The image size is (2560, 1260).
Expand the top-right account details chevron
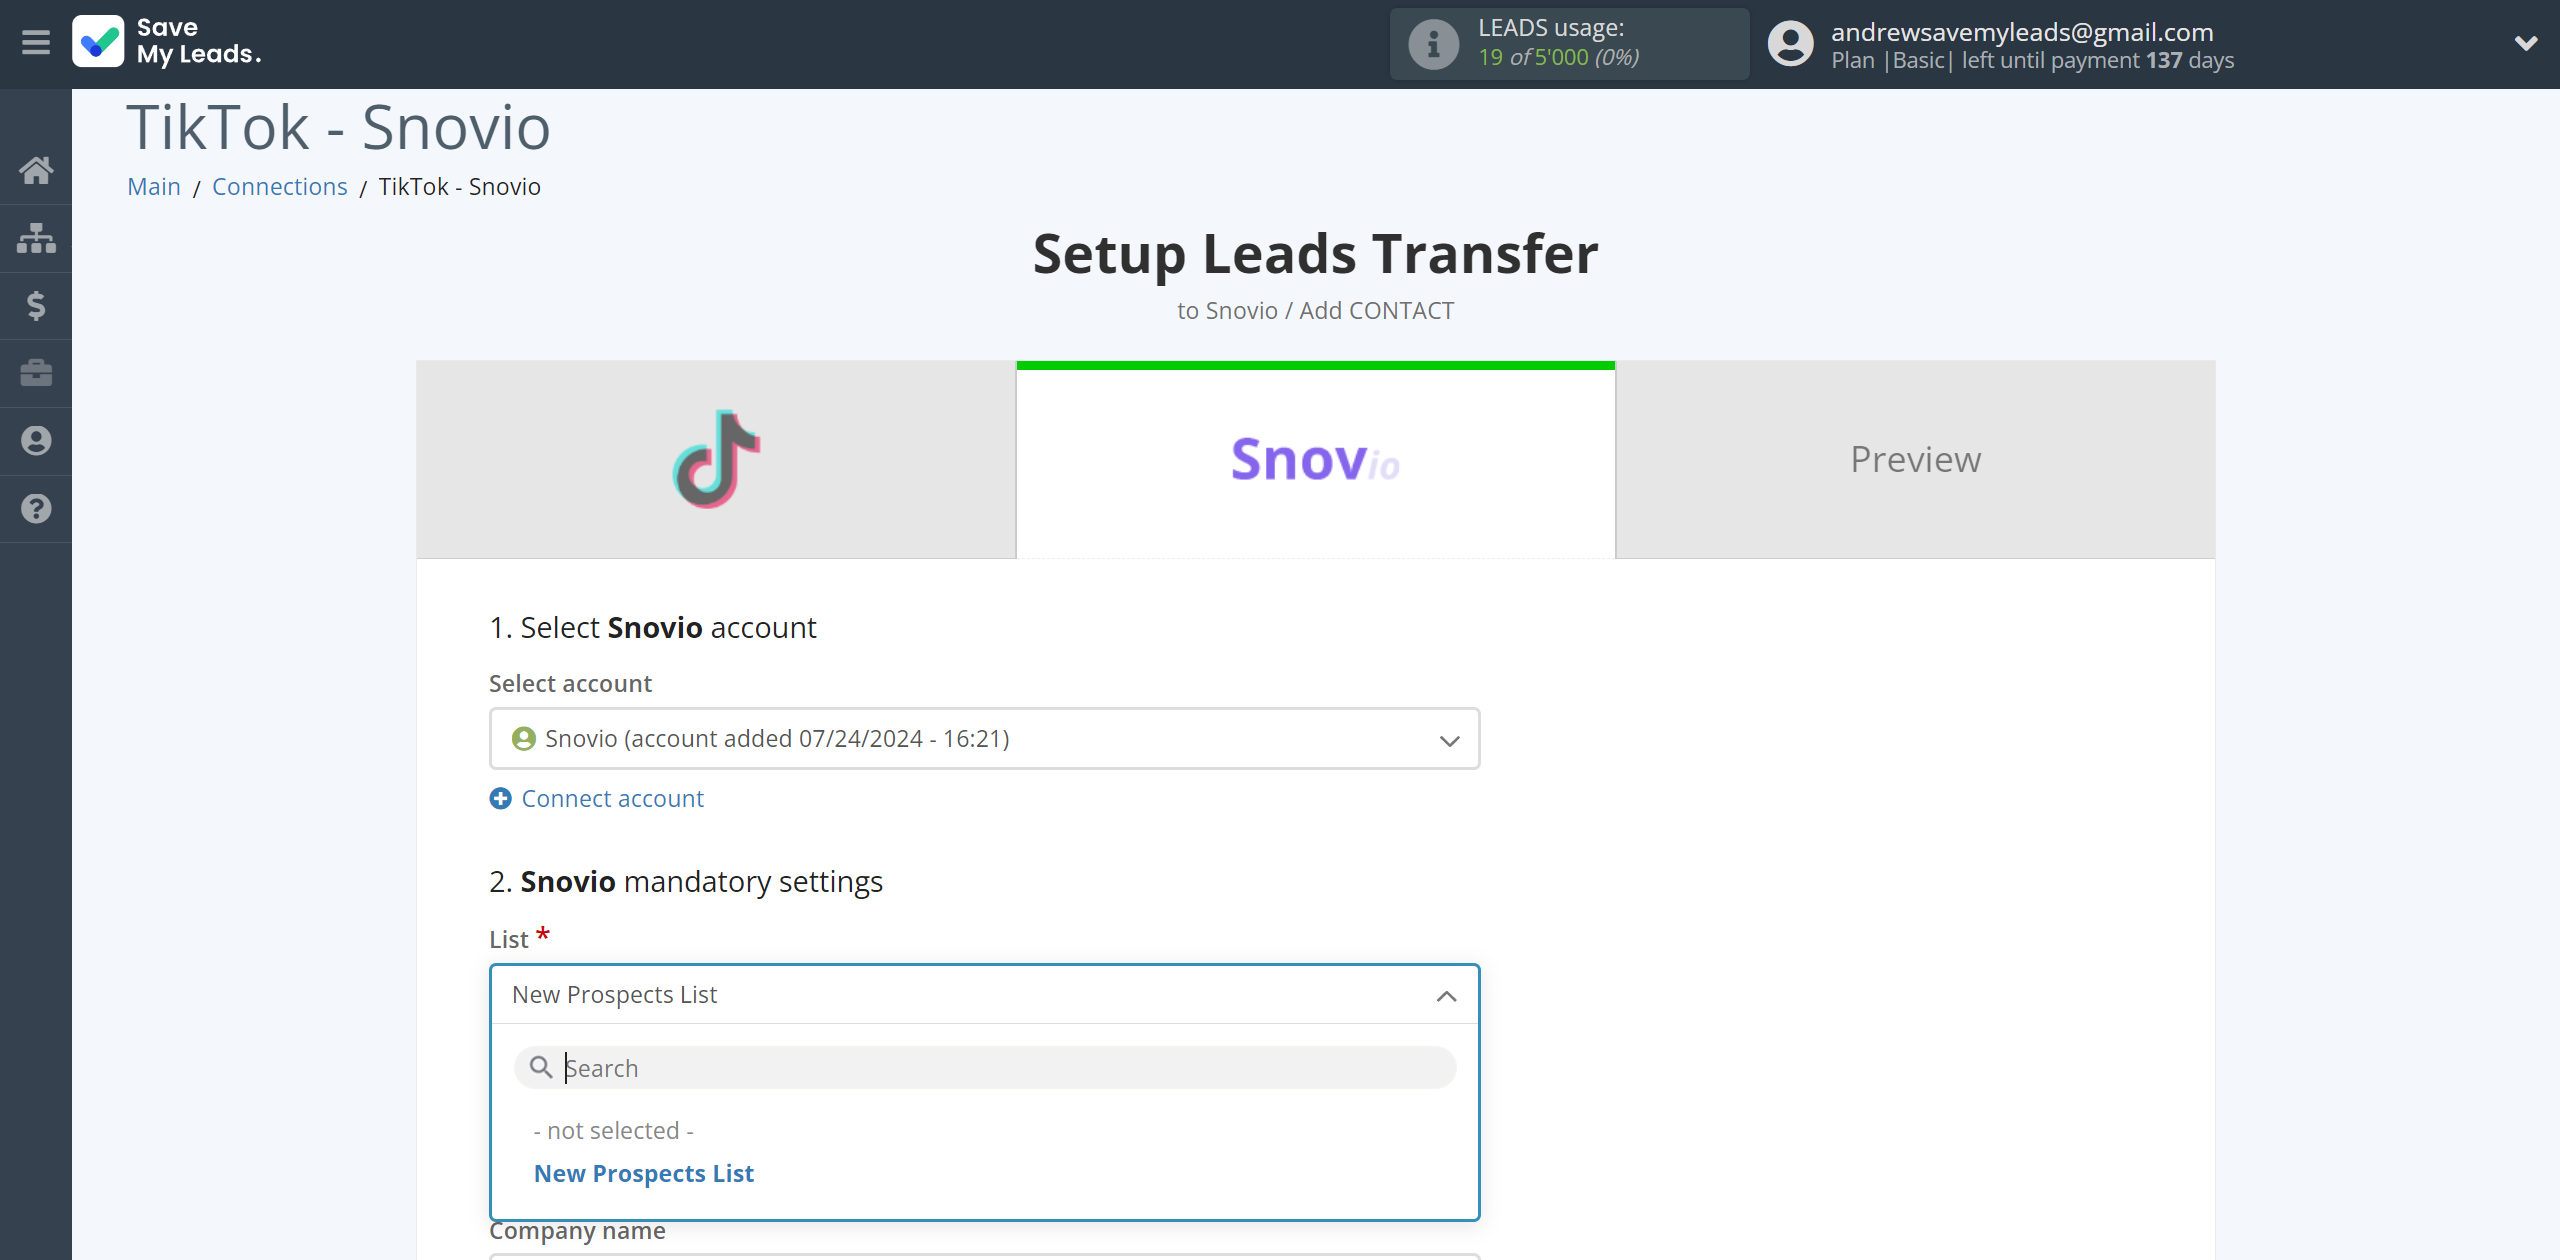click(2521, 44)
